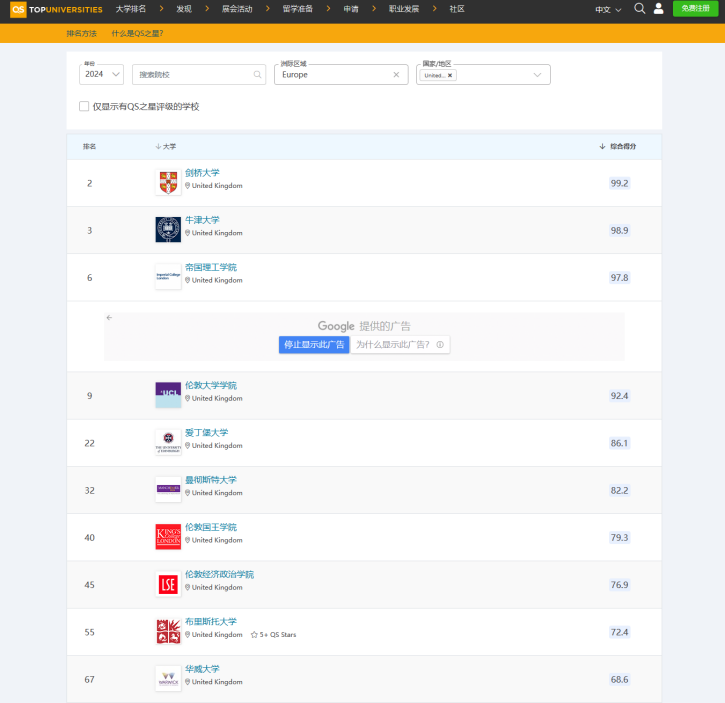Open the 社区 menu item
725x703 pixels.
(457, 9)
